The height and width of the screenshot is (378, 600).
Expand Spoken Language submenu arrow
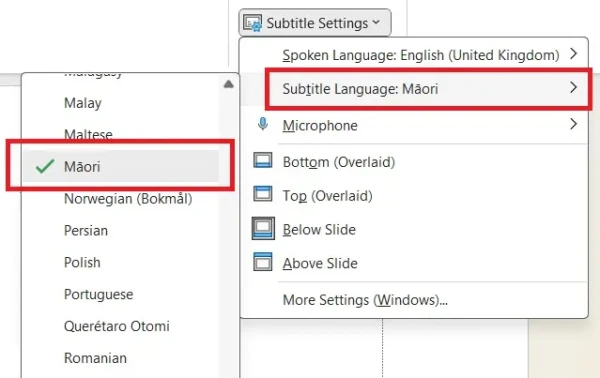tap(573, 54)
